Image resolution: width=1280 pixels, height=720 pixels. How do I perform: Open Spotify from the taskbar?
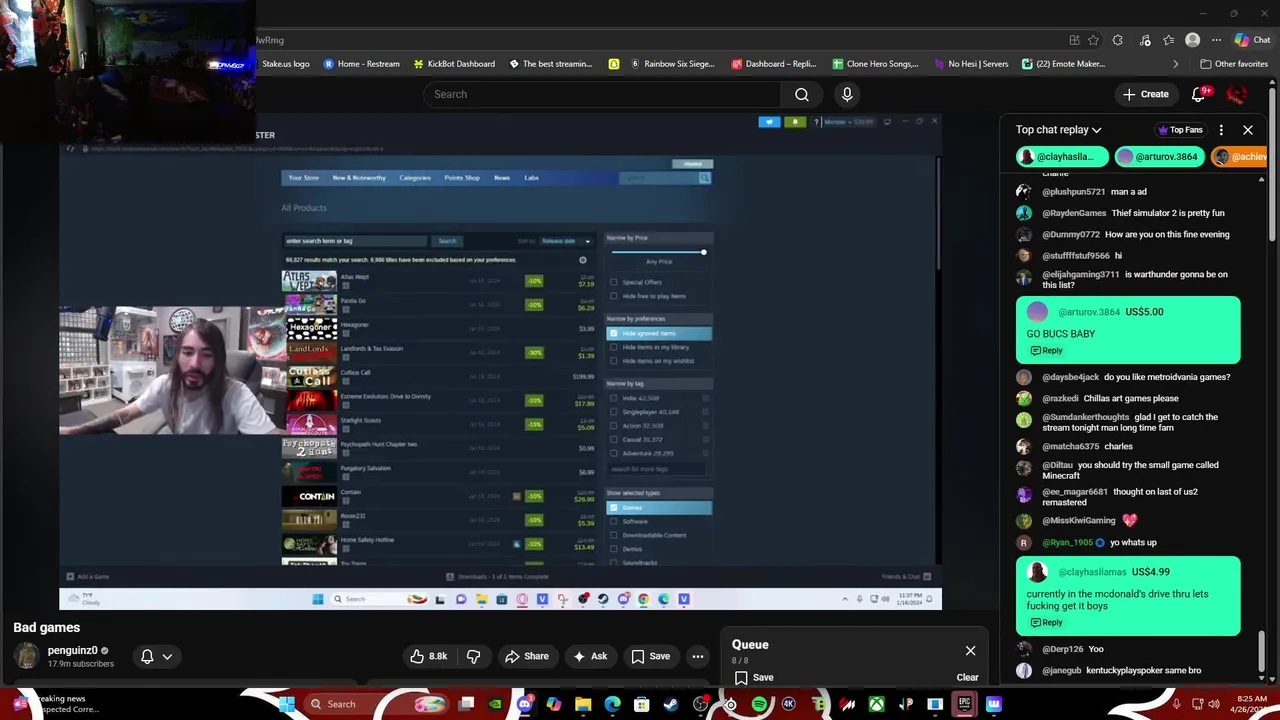tap(759, 704)
